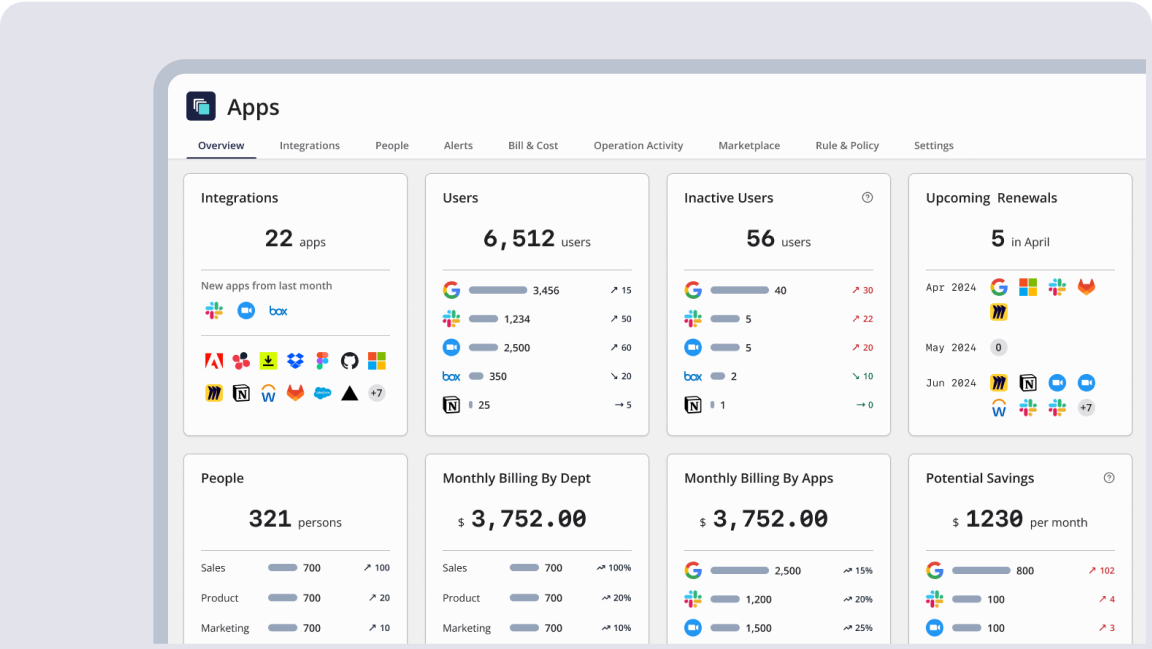Click the Sales usage progress bar in People card

click(x=283, y=567)
